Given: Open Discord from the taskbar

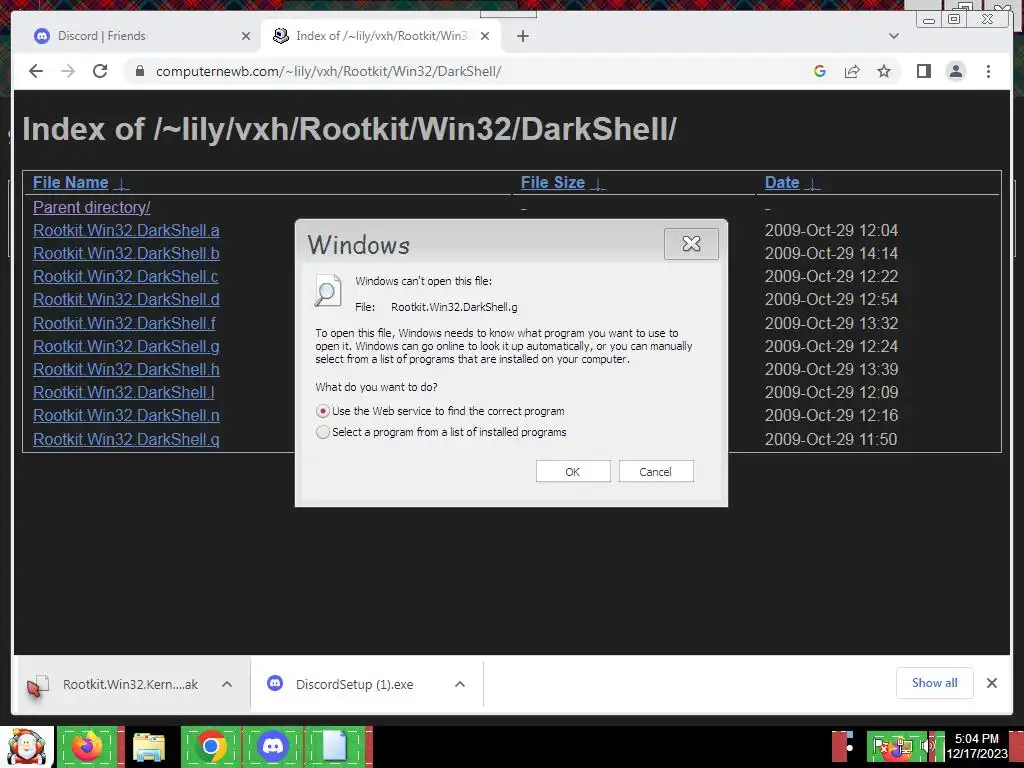Looking at the screenshot, I should [x=272, y=746].
